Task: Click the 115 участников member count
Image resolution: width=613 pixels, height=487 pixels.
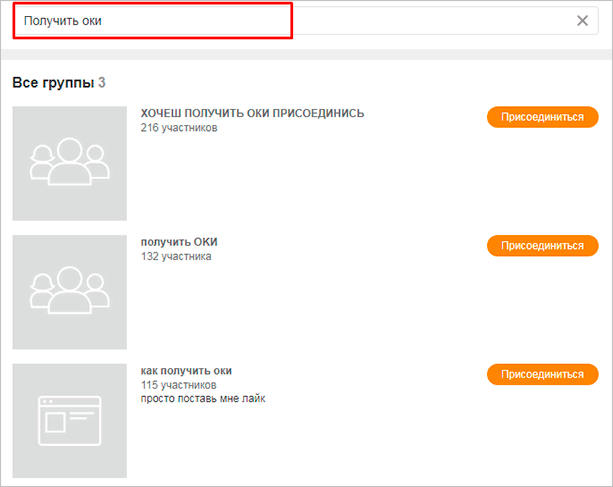Action: point(179,385)
